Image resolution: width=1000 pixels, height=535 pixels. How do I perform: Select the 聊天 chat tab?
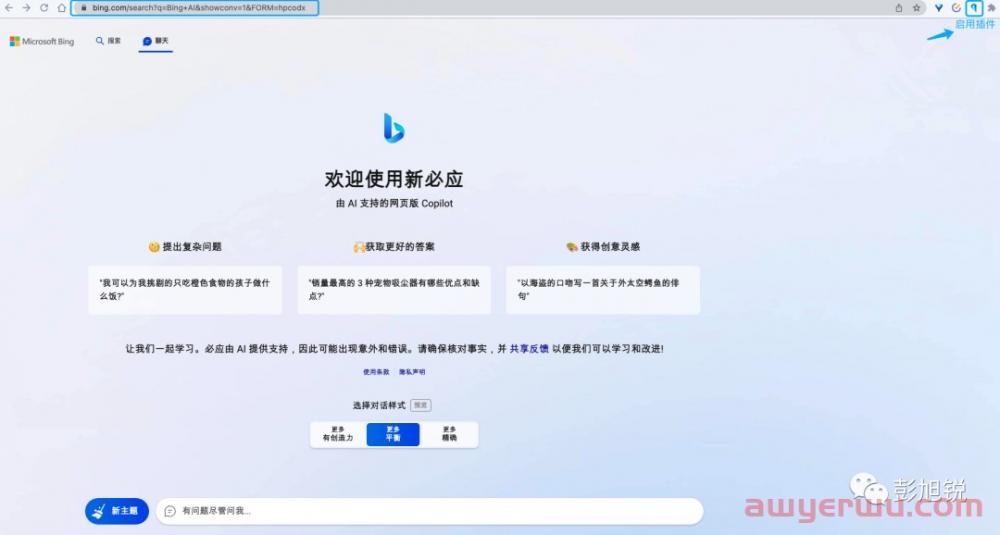156,41
